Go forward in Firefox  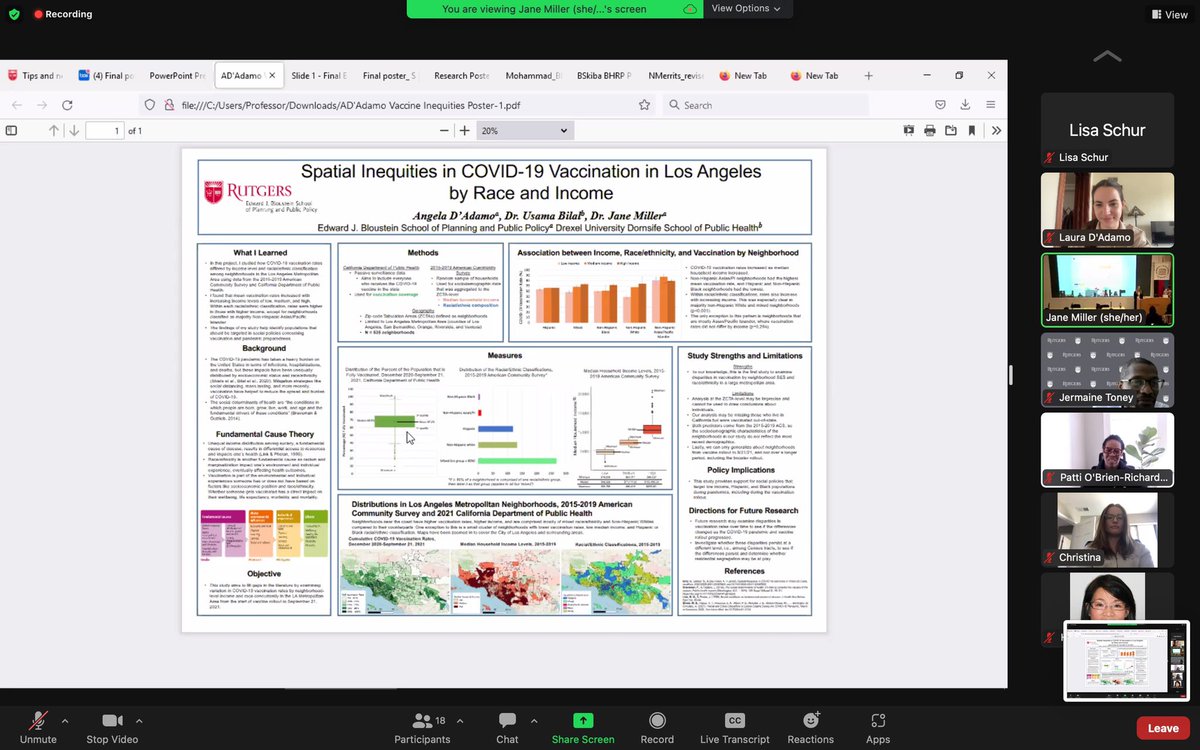pyautogui.click(x=42, y=104)
